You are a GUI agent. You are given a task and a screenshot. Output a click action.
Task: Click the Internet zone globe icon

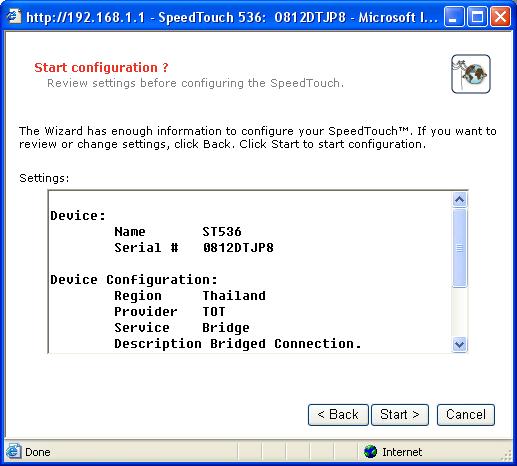point(370,452)
